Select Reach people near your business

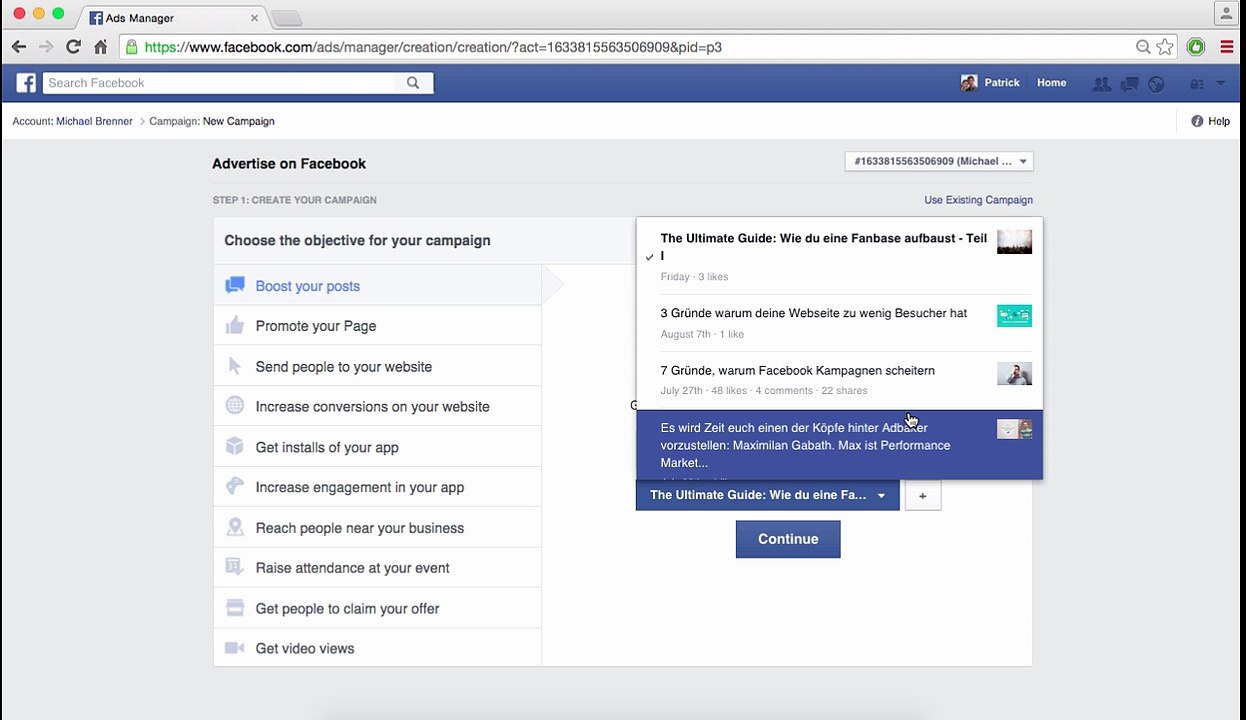[378, 528]
